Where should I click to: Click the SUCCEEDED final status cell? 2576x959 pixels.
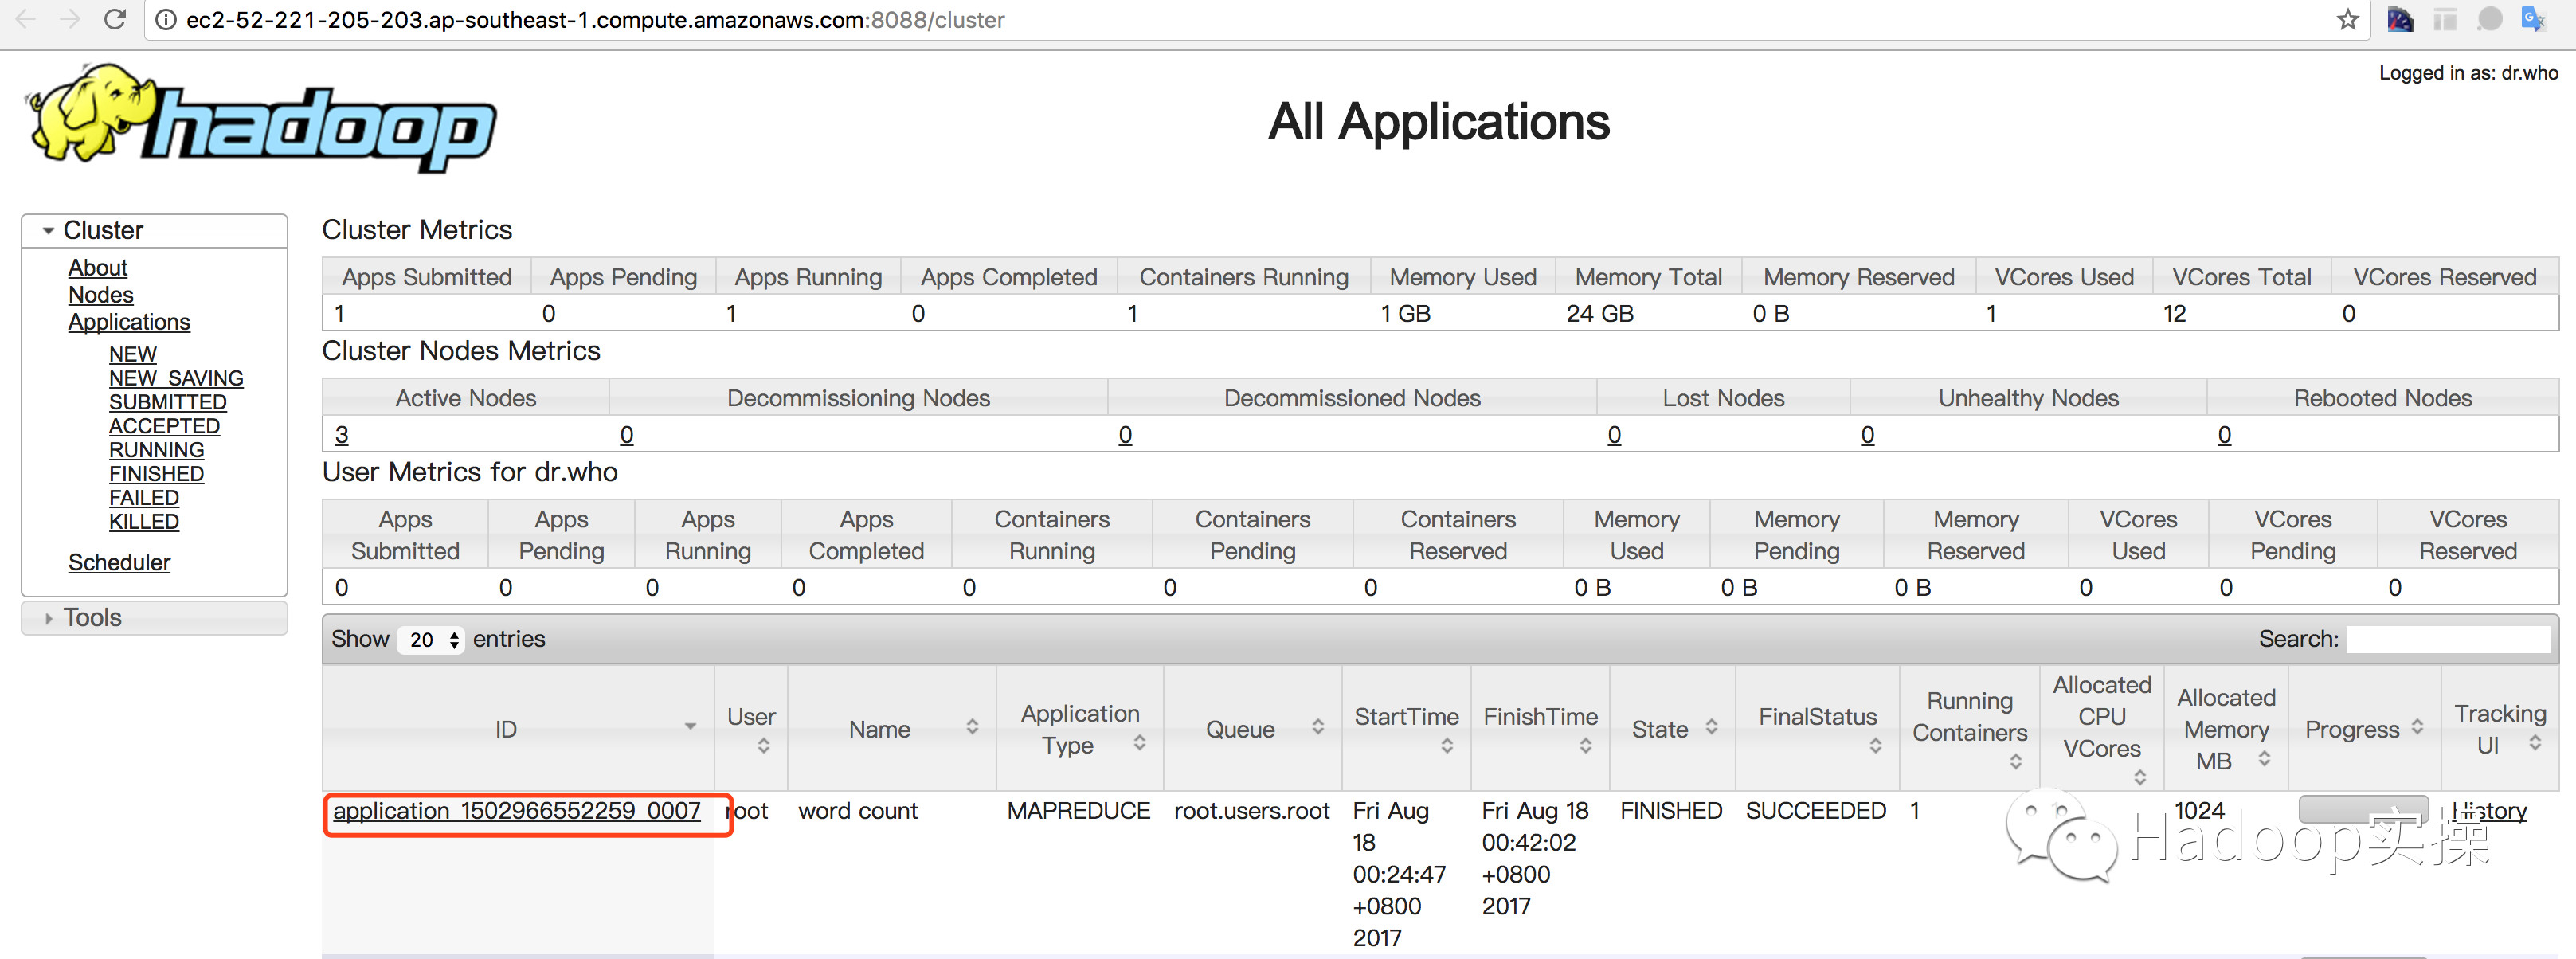[1815, 811]
